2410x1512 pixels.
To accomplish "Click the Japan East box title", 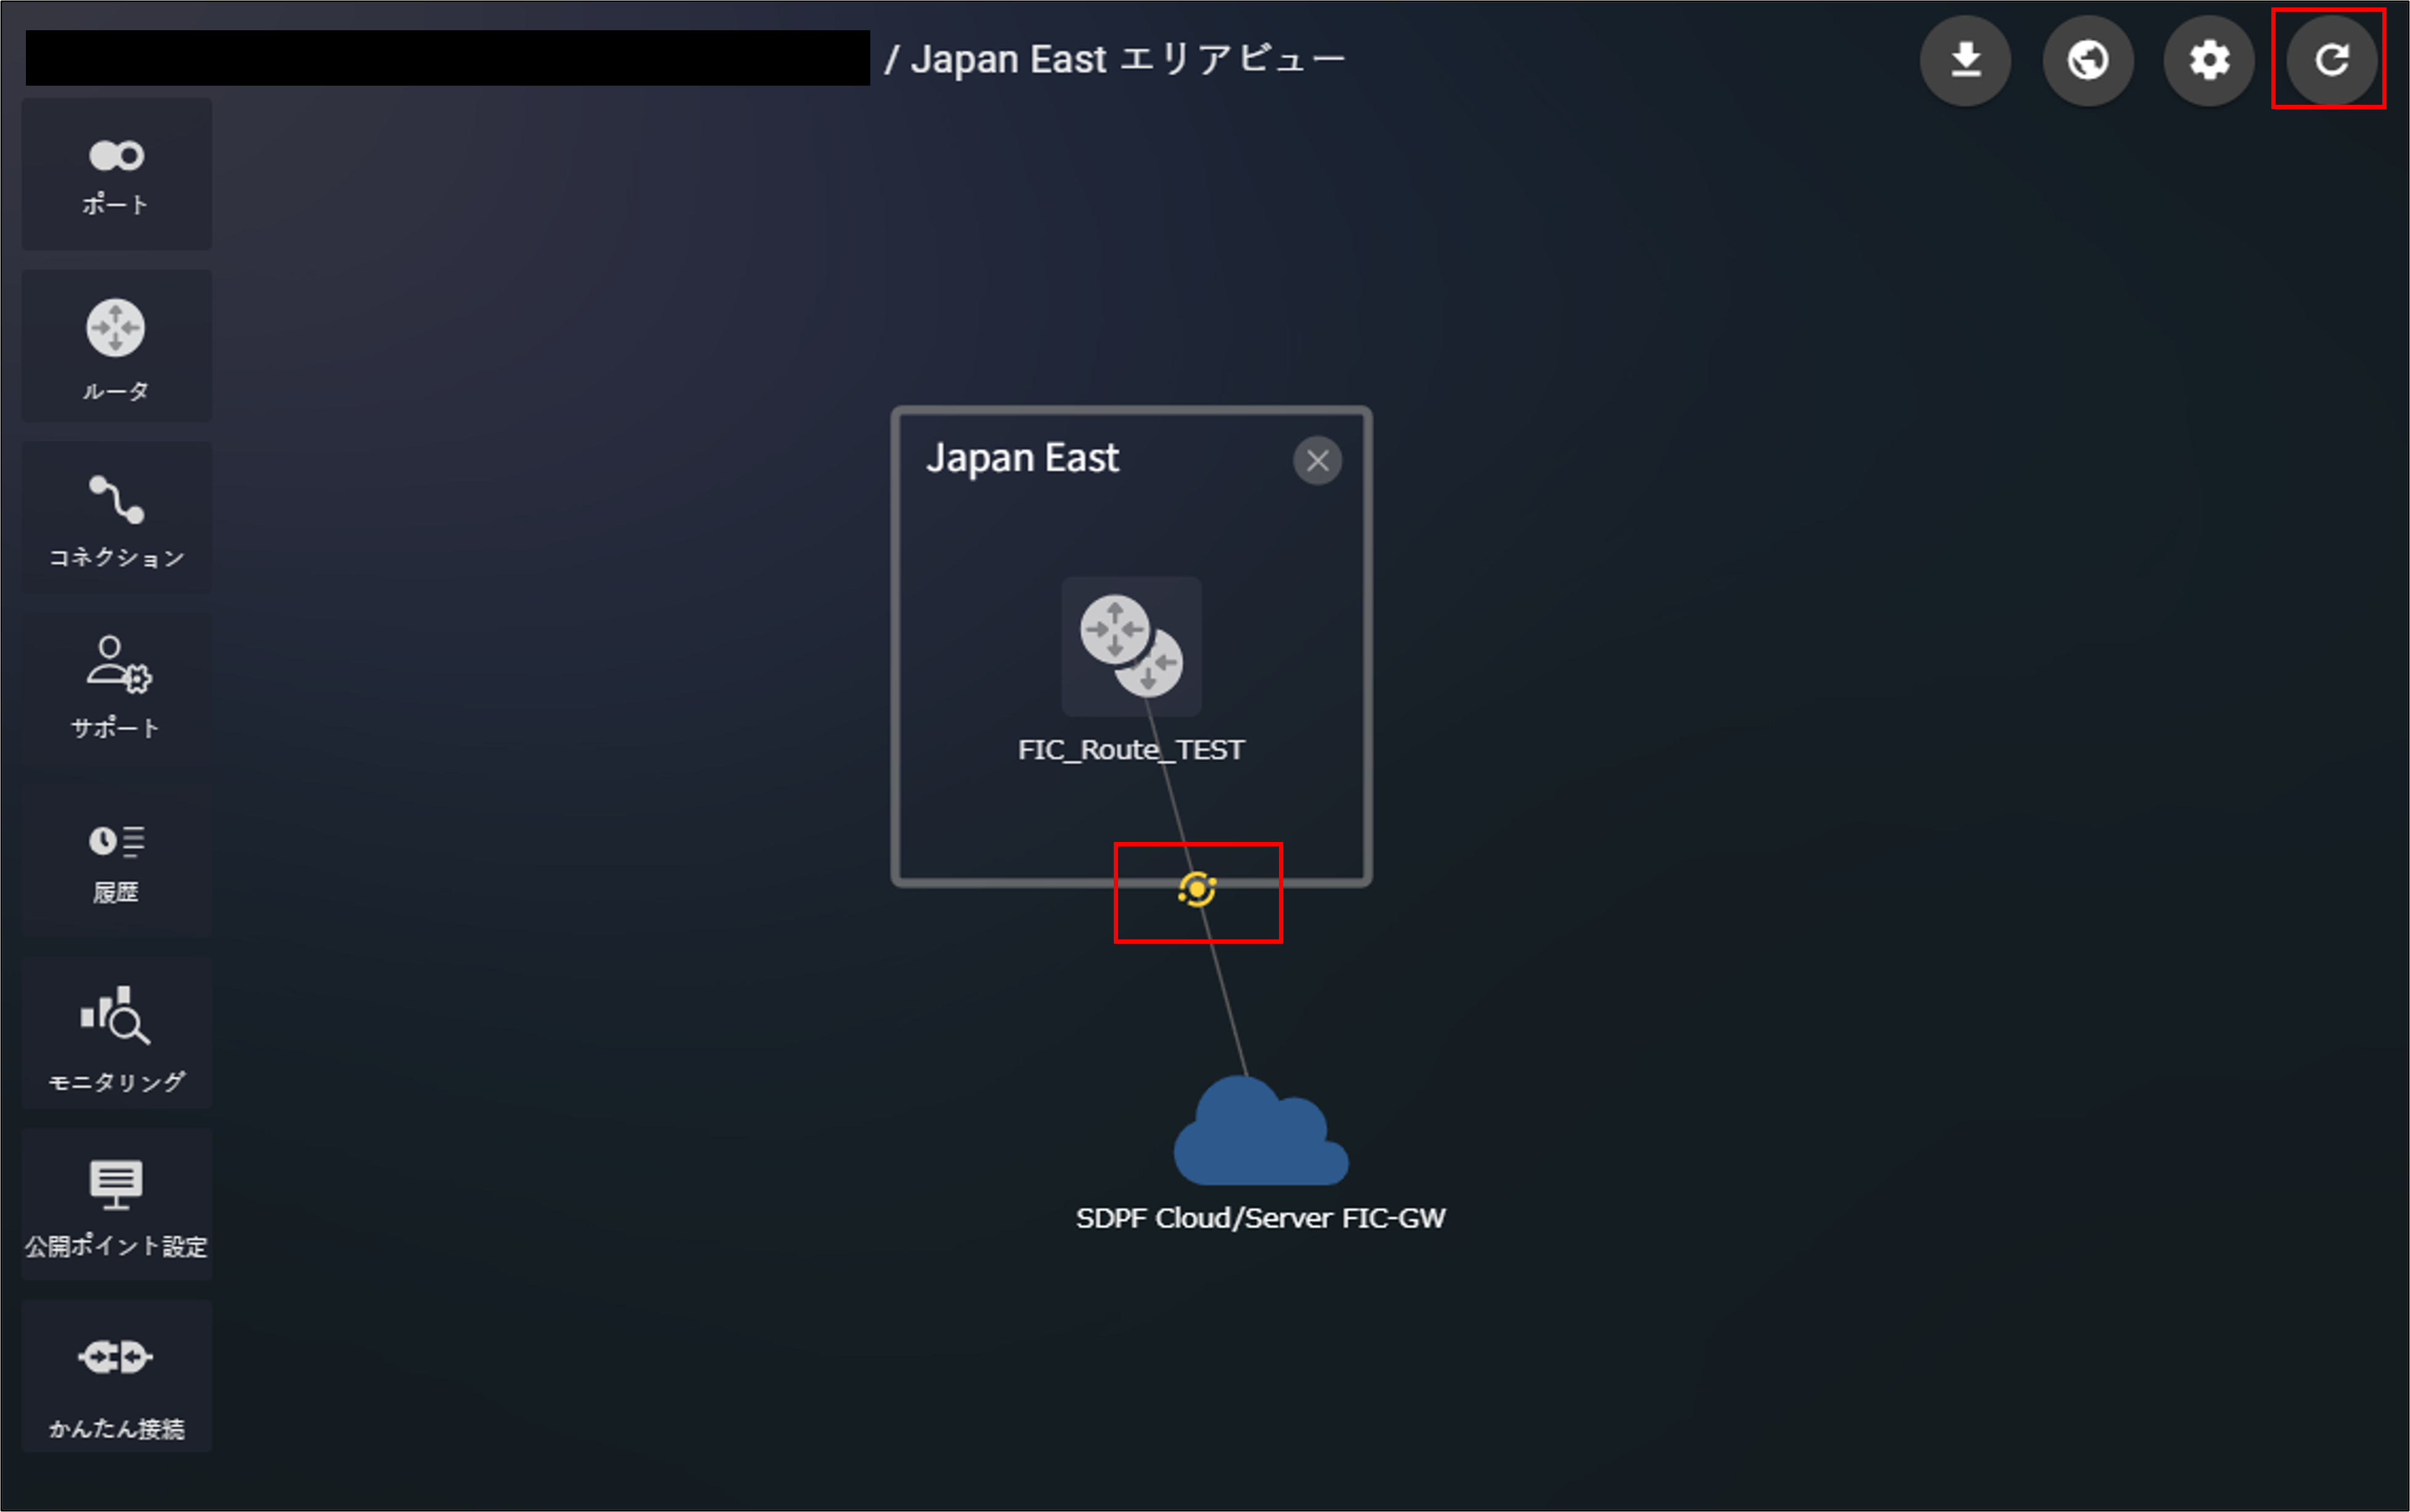I will click(x=1022, y=458).
